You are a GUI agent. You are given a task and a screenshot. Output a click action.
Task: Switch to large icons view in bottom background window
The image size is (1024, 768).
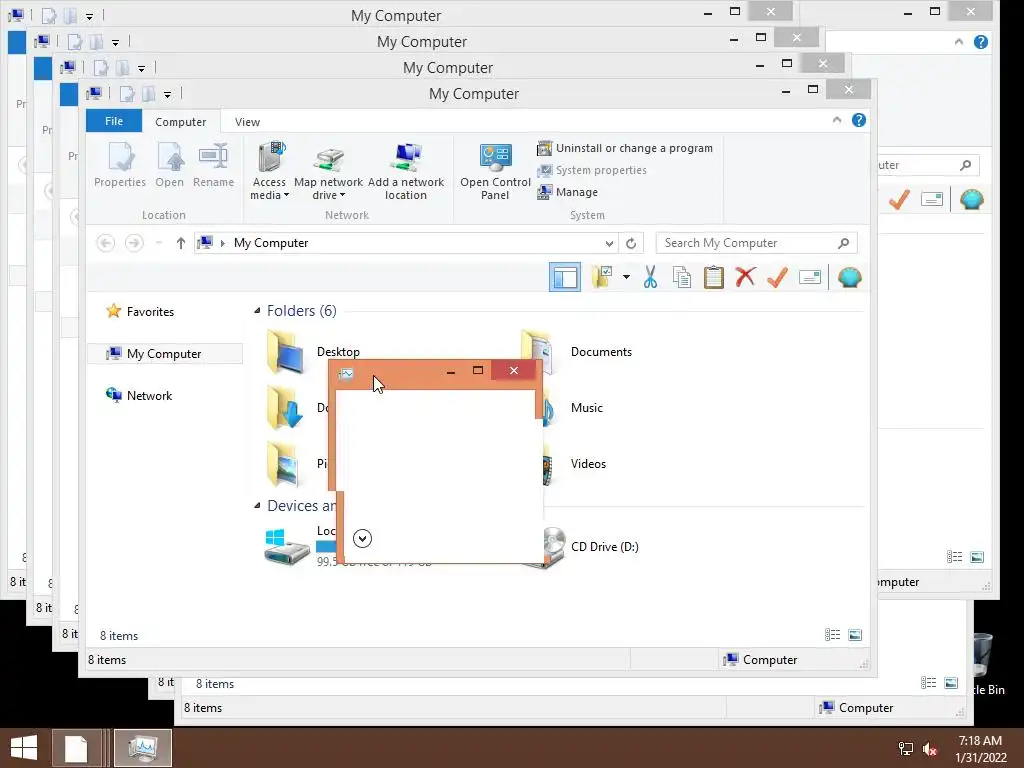tap(951, 683)
